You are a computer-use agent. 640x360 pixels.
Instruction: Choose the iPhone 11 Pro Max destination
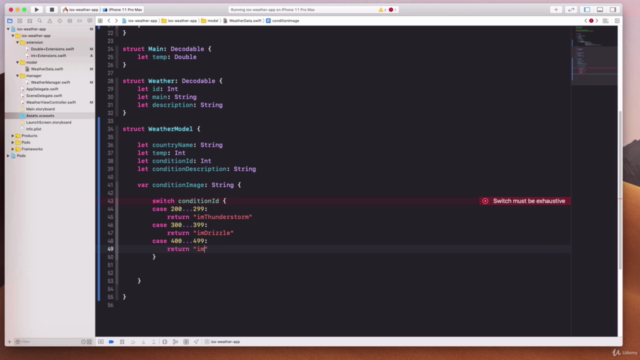pos(122,9)
